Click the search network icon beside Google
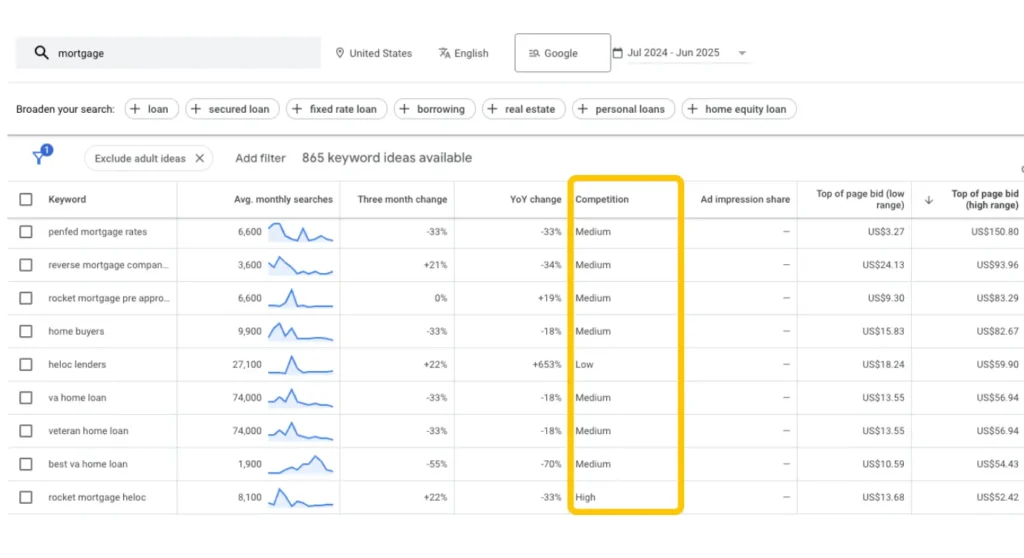1024x558 pixels. click(x=534, y=53)
